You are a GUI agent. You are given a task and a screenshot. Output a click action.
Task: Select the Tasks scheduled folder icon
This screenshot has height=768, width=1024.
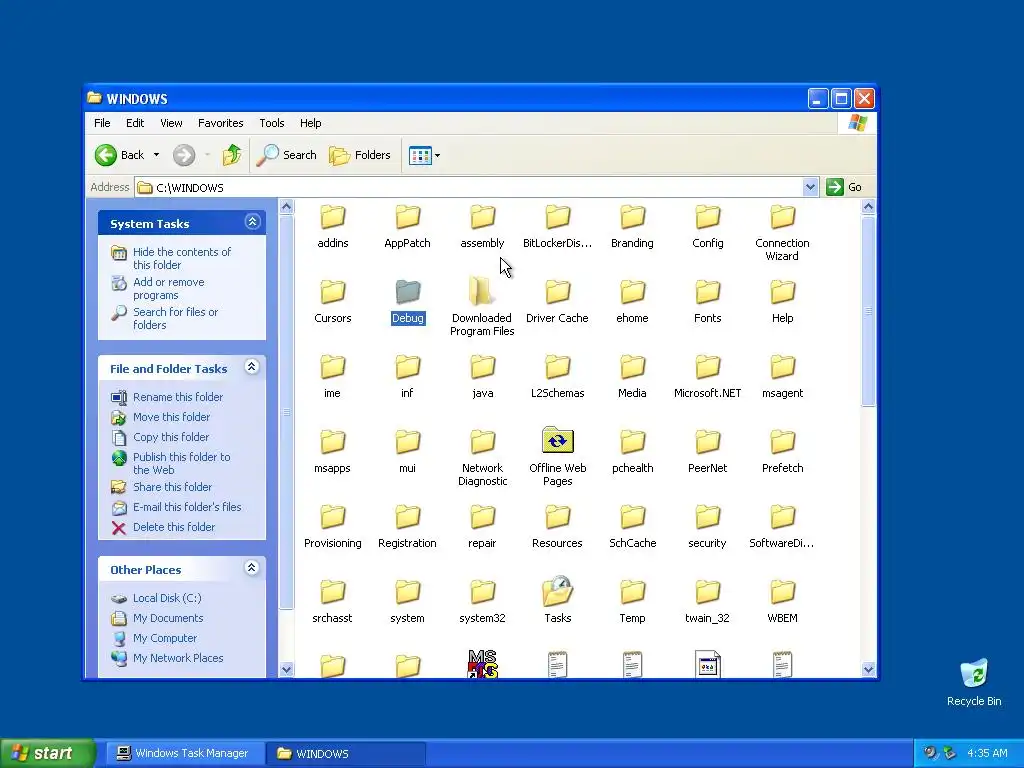click(x=558, y=591)
